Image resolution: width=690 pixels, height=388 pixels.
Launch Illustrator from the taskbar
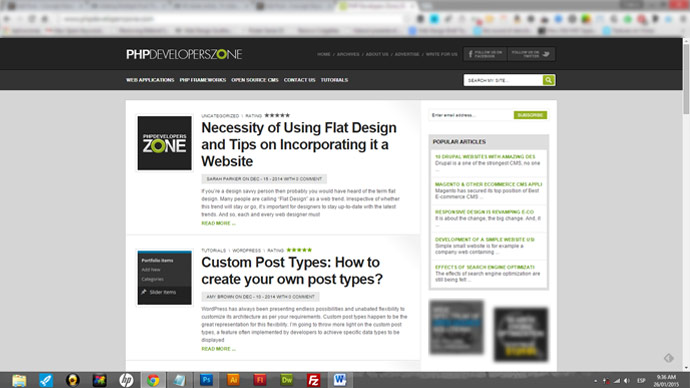click(233, 380)
